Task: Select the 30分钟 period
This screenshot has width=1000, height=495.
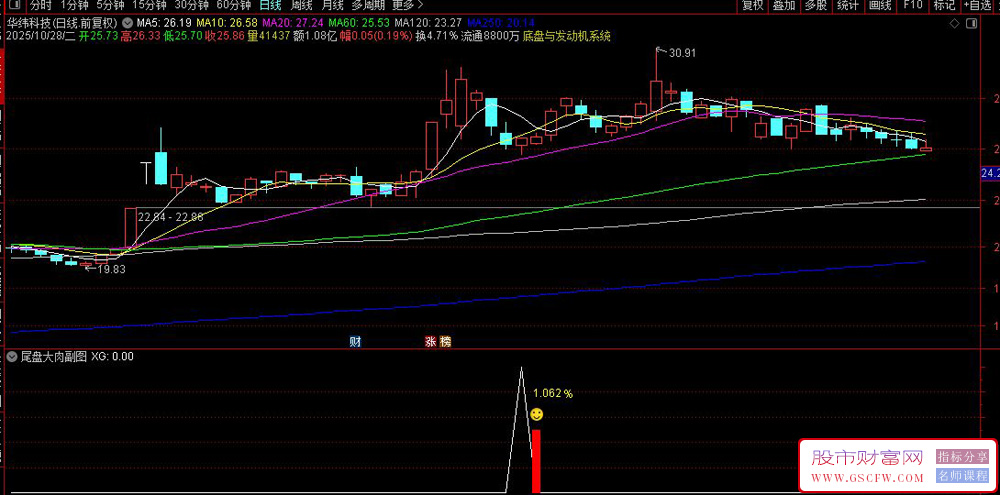Action: pos(191,5)
